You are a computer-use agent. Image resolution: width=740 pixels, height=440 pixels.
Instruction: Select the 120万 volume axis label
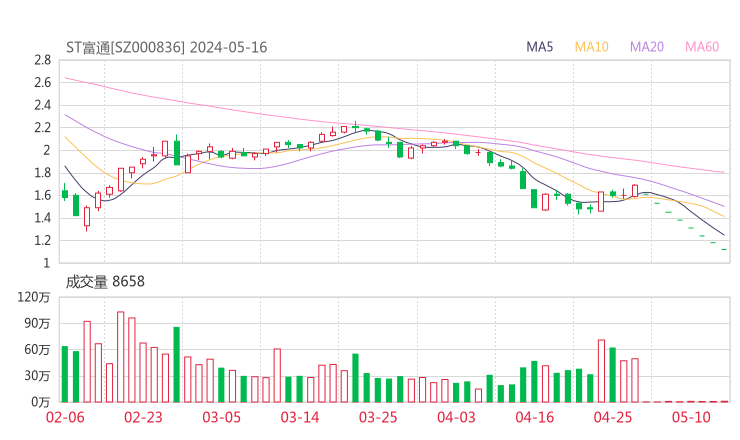[34, 297]
